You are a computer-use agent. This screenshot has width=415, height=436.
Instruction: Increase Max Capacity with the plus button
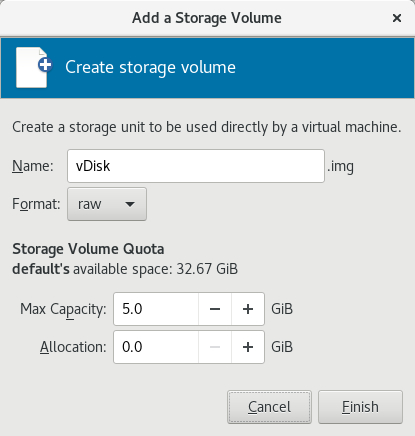tap(248, 309)
